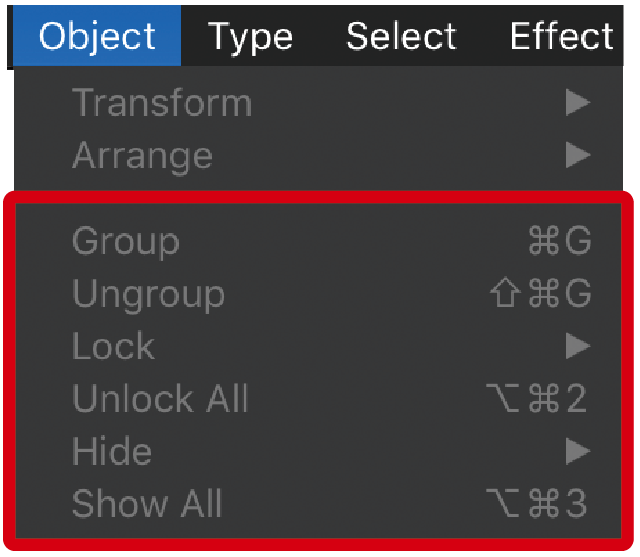Select the Ungroup command
Screen dimensions: 640x557
148,295
